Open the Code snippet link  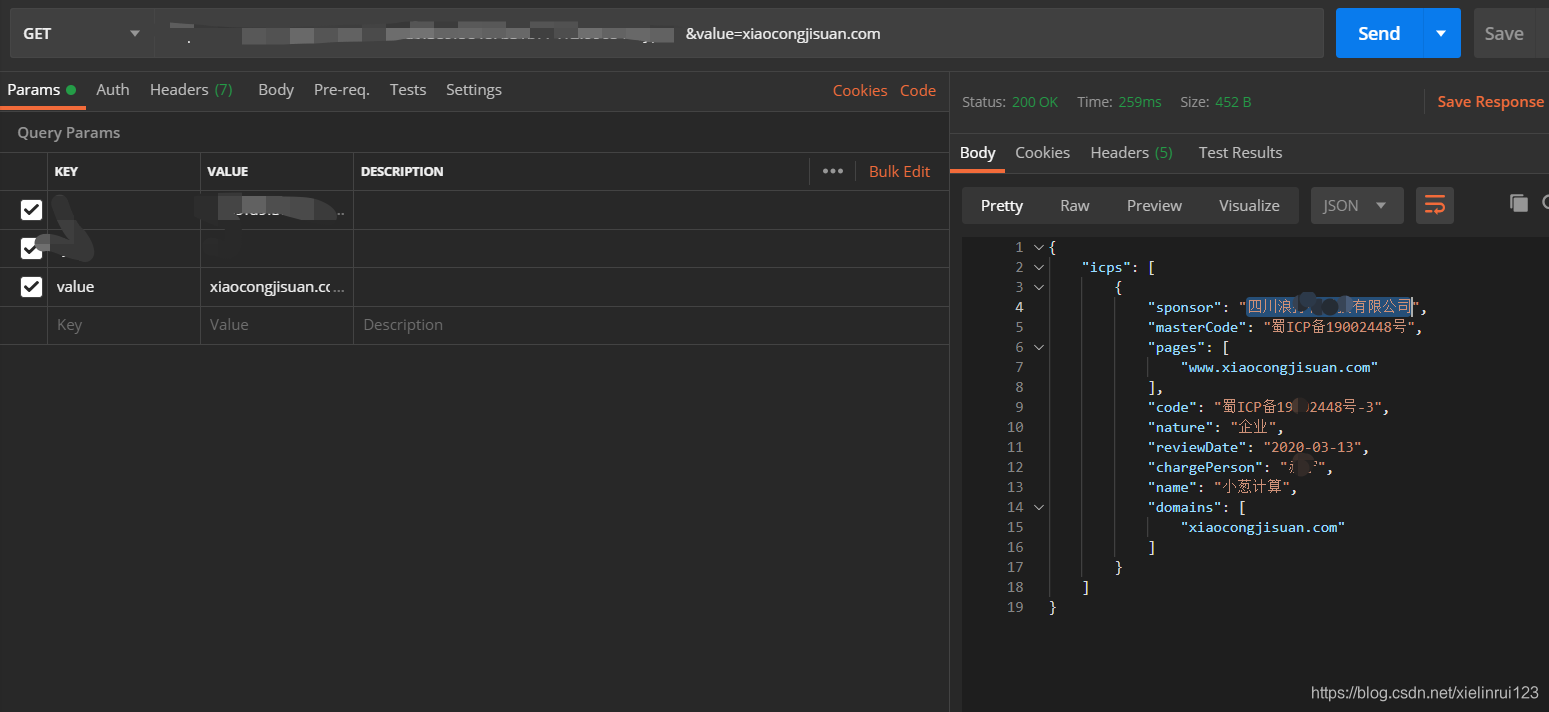click(918, 90)
